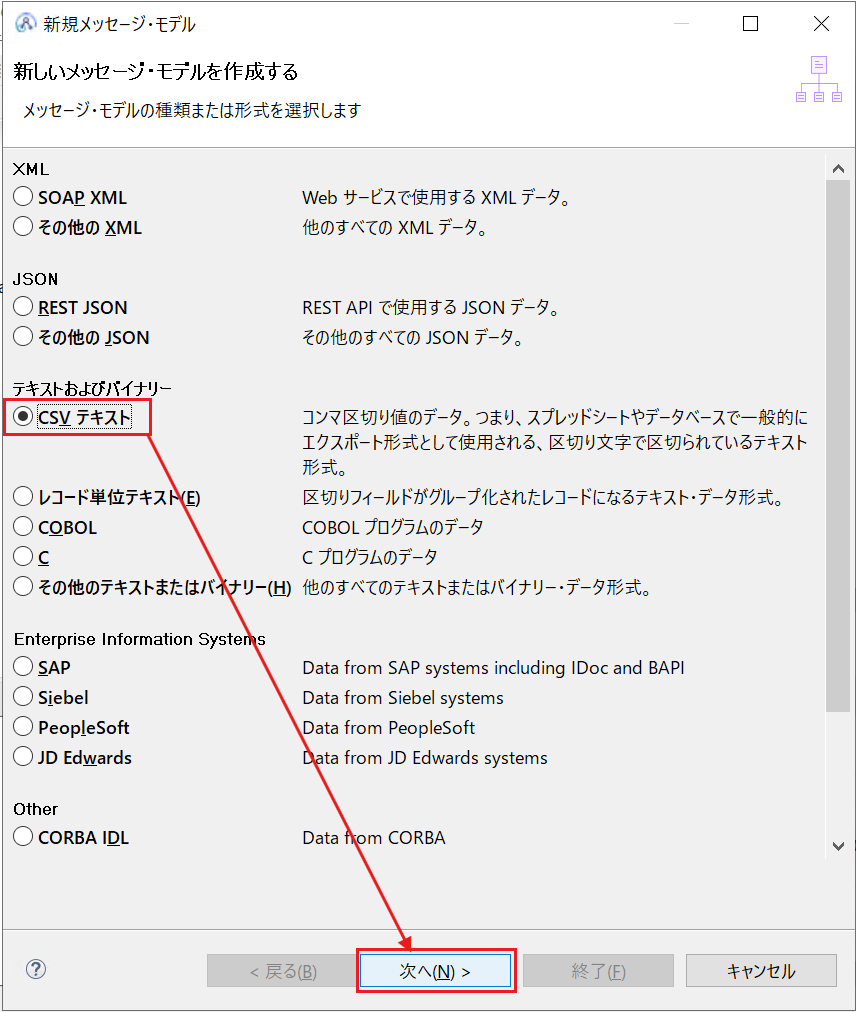Click text 'C プログラムのデータ'
This screenshot has width=856, height=1012.
point(370,557)
